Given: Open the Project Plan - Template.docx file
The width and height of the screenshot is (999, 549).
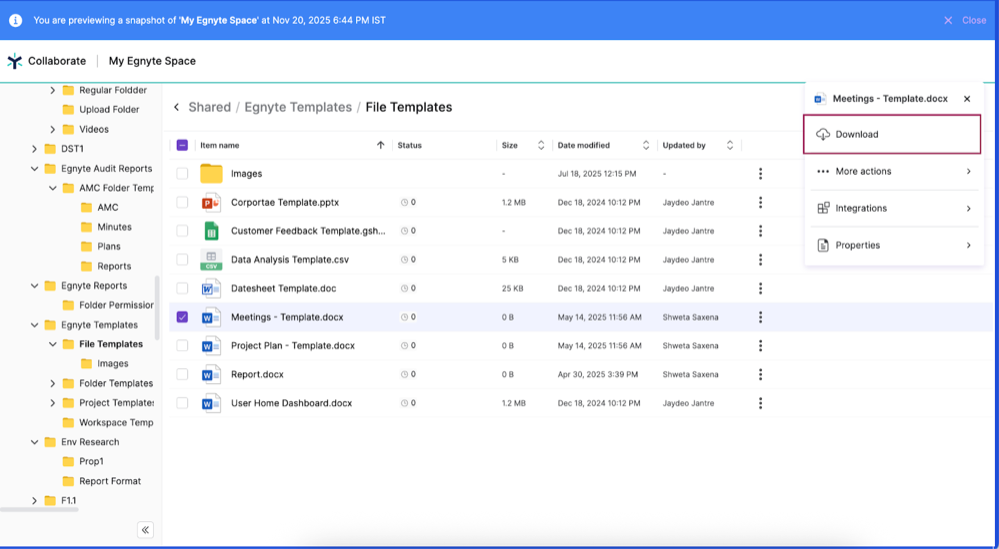Looking at the screenshot, I should click(x=293, y=346).
